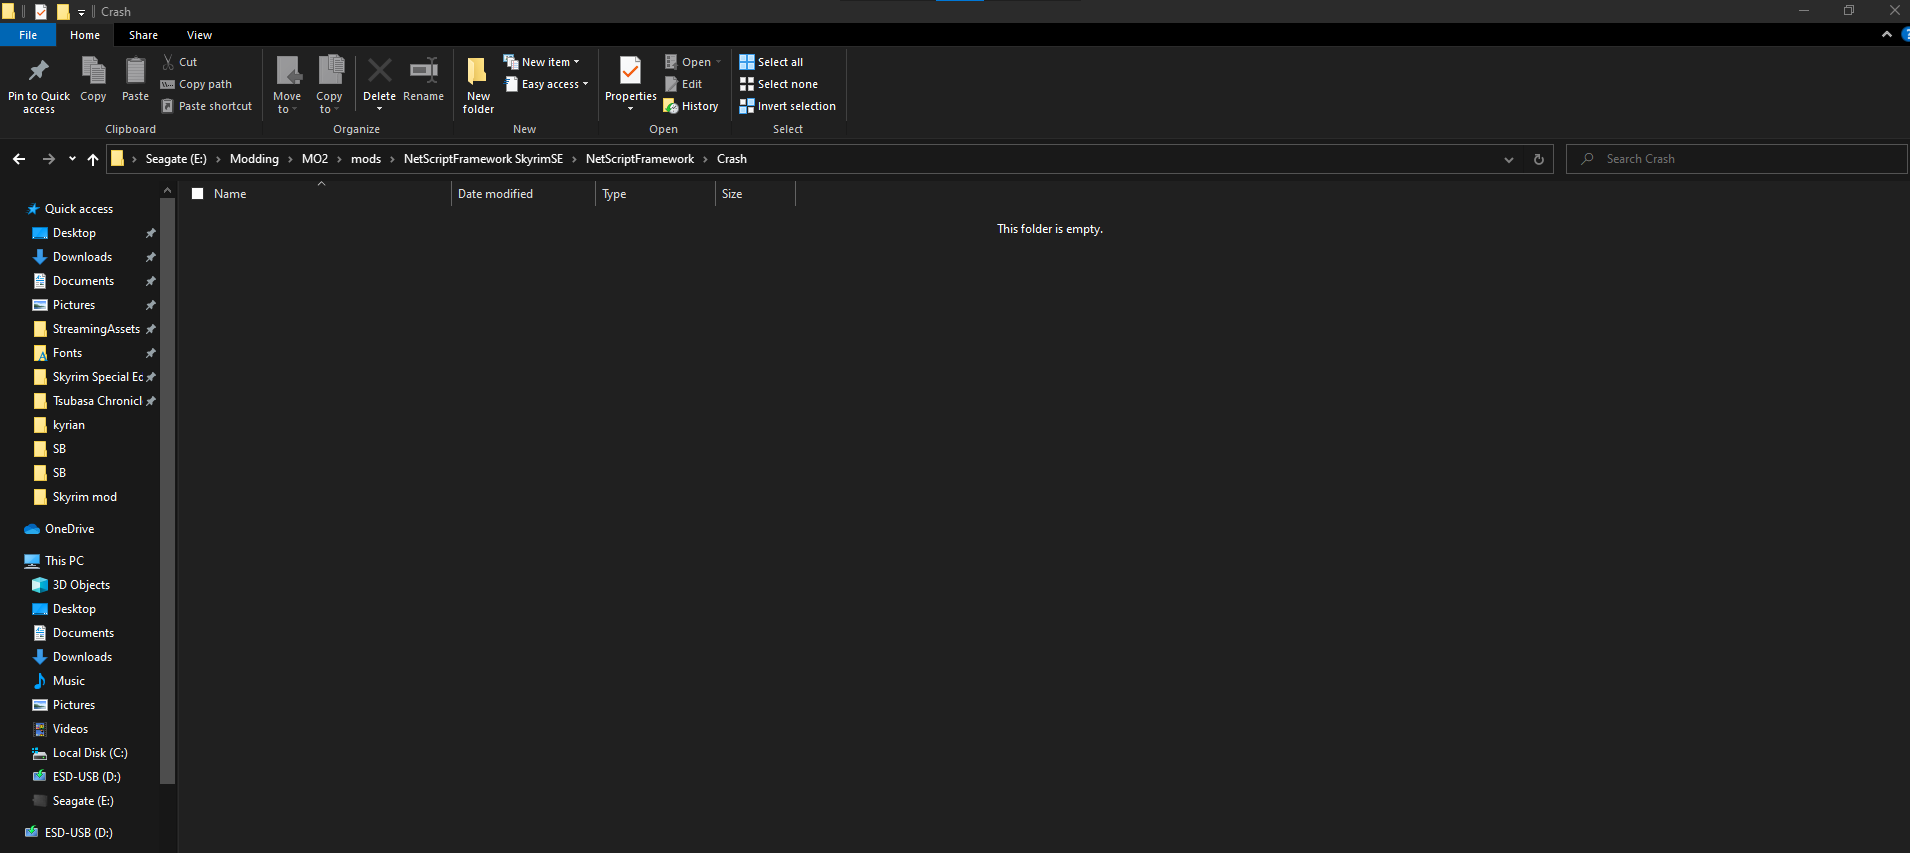Click Copy path
Image resolution: width=1910 pixels, height=853 pixels.
(196, 84)
